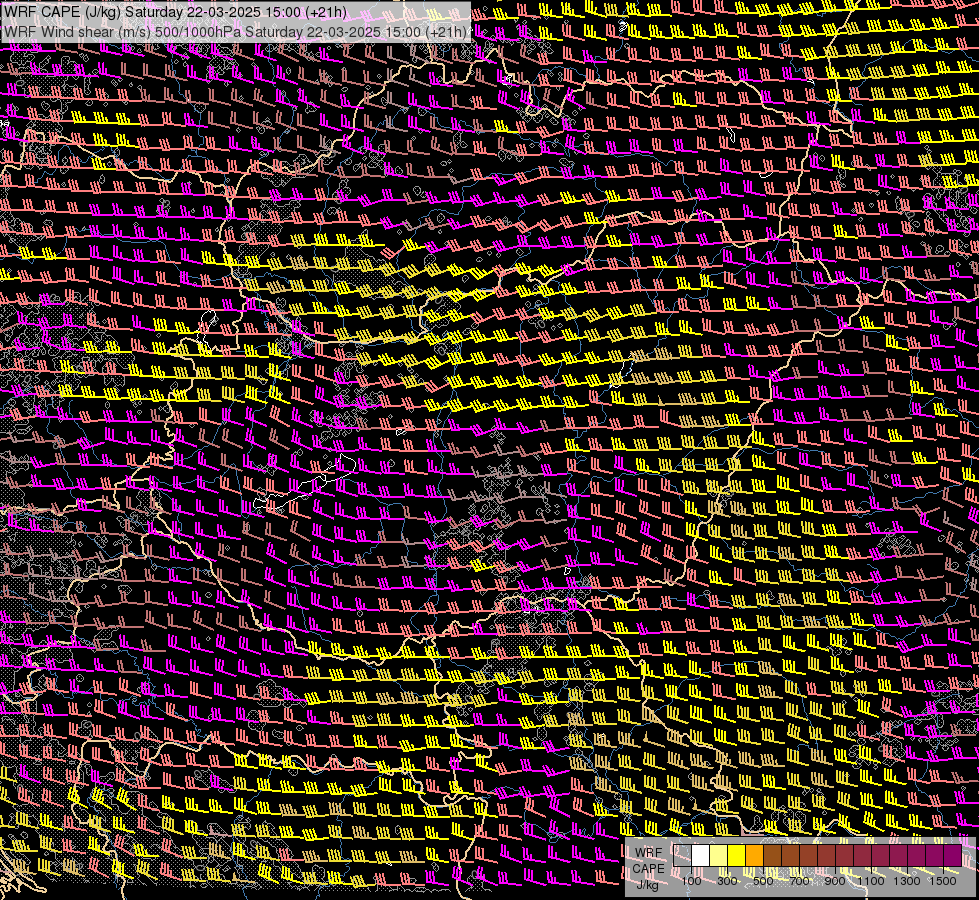Click the WRF Wind shear title line

point(235,32)
